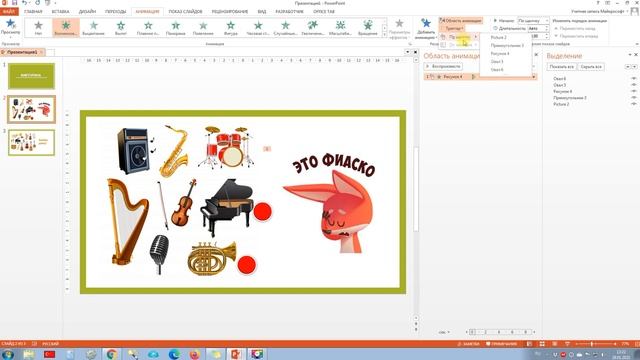640x360 pixels.
Task: Toggle visibility of Овал 6 in selection pane
Action: 633,78
